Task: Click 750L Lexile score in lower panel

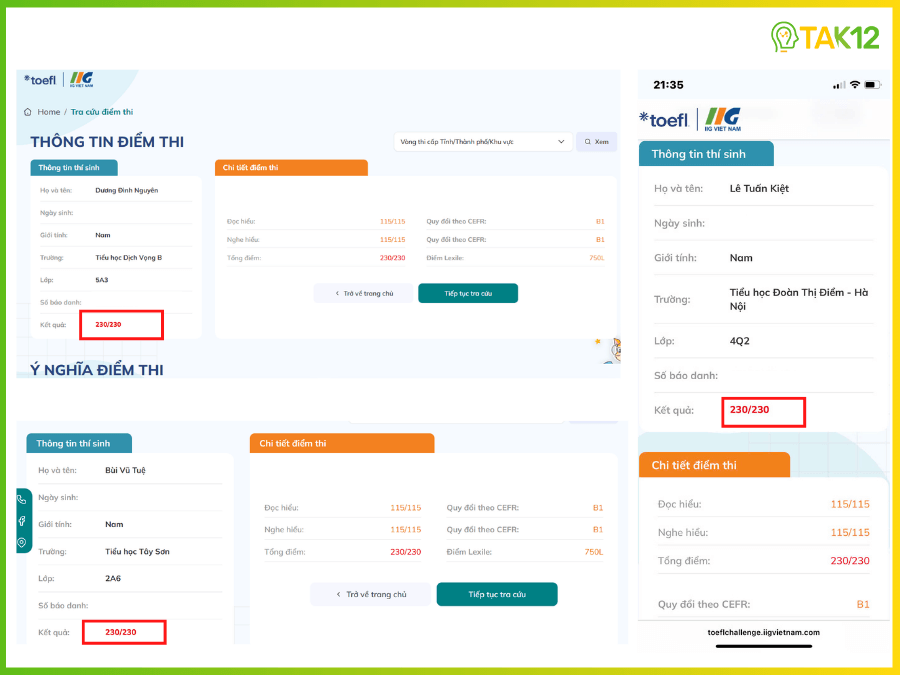Action: pyautogui.click(x=593, y=552)
